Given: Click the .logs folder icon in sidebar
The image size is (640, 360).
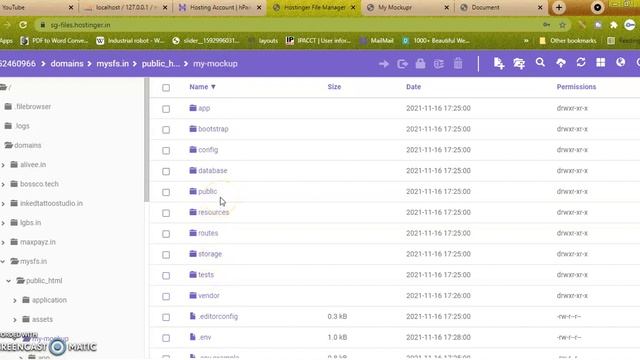Looking at the screenshot, I should [8, 126].
